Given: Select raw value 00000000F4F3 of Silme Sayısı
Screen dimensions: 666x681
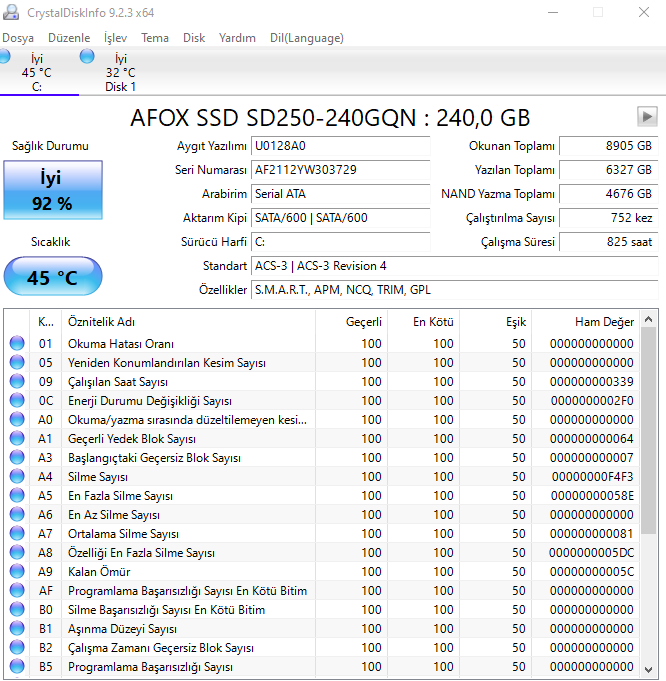Looking at the screenshot, I should [x=592, y=477].
